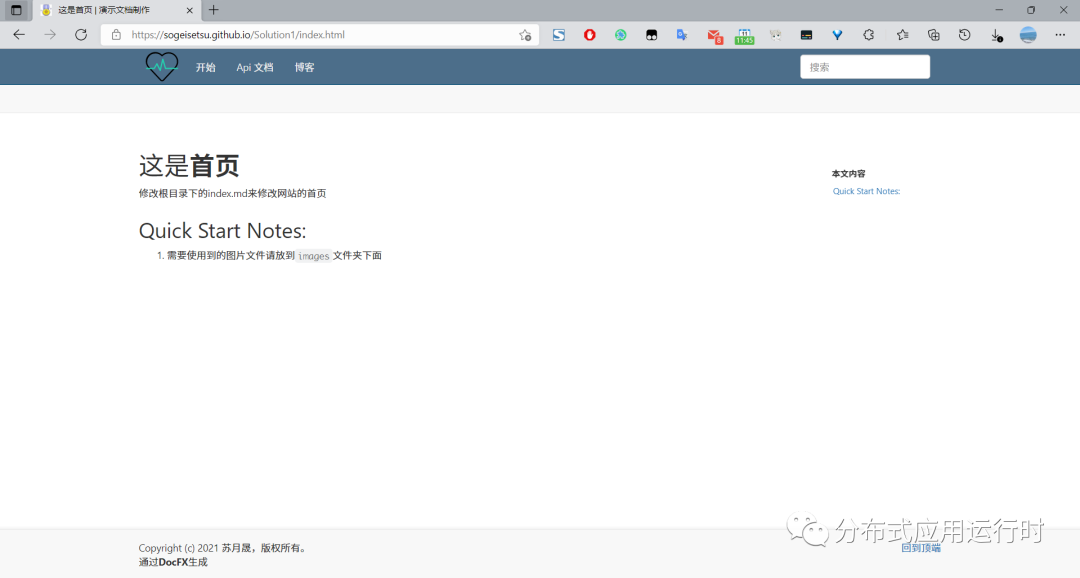
Task: Click the favorites star icon in toolbar
Action: [x=901, y=34]
